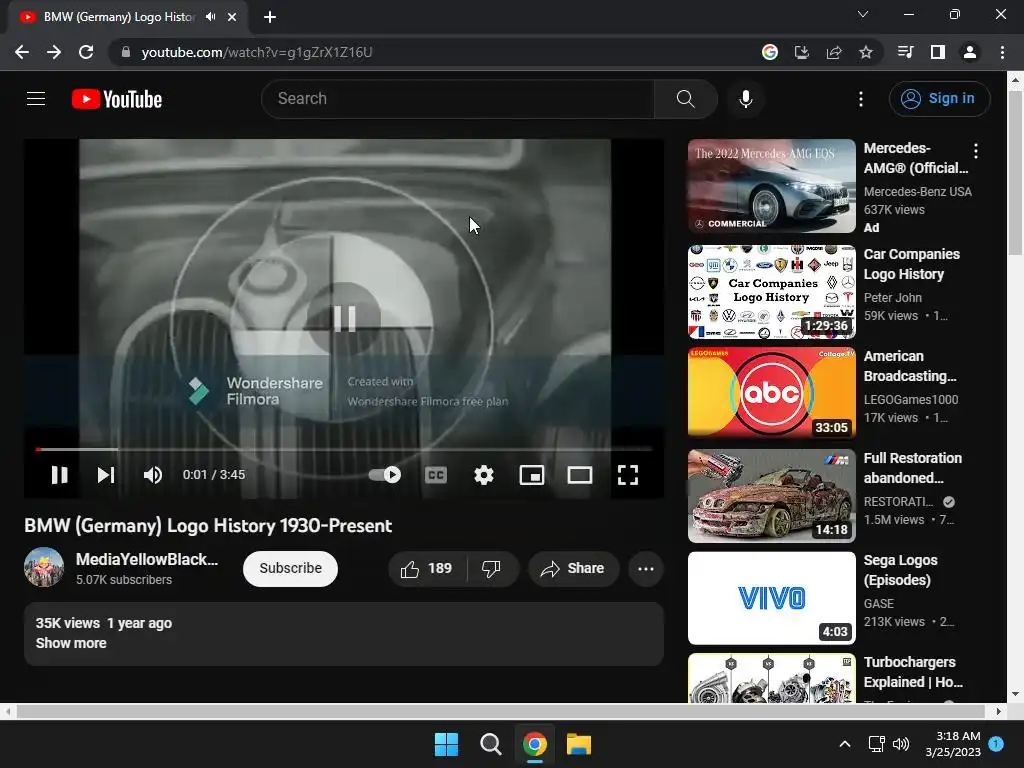Image resolution: width=1024 pixels, height=768 pixels.
Task: Open the clock showing 3:18 AM
Action: [953, 744]
